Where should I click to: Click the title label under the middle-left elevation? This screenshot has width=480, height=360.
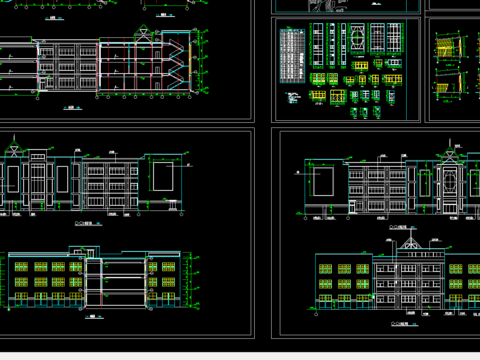click(88, 223)
